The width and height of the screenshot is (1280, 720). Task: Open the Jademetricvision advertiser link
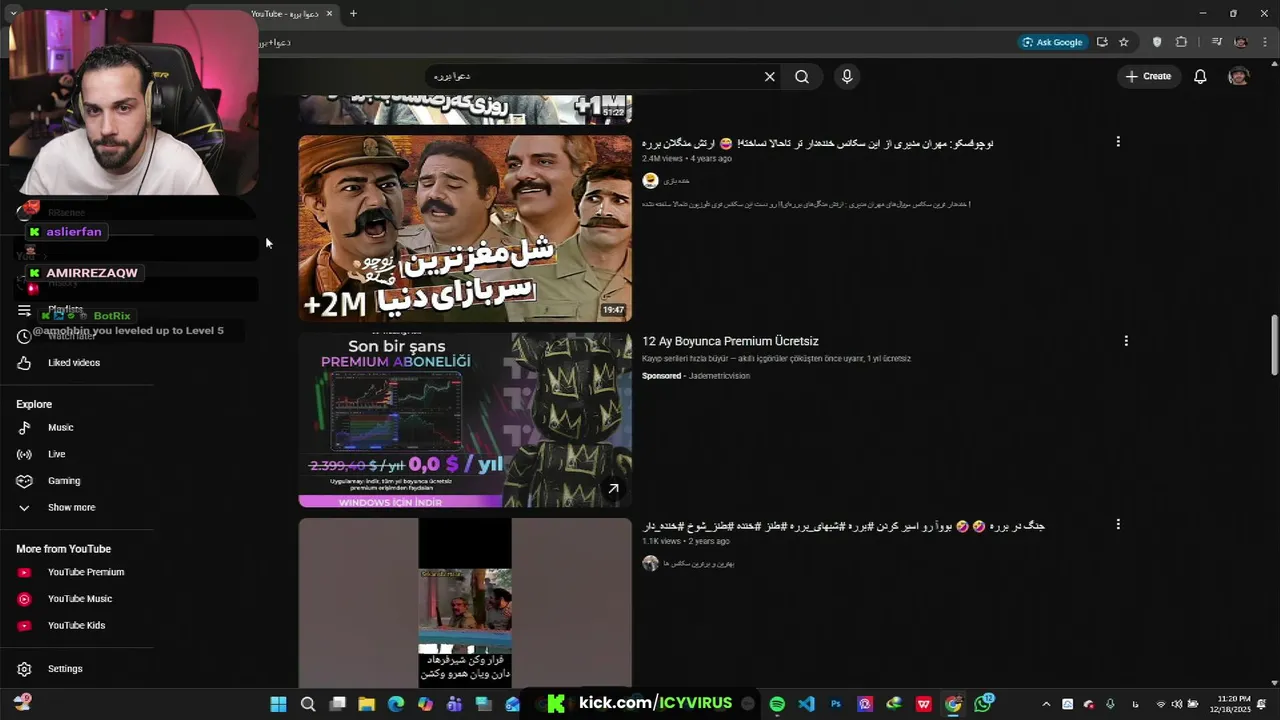719,376
